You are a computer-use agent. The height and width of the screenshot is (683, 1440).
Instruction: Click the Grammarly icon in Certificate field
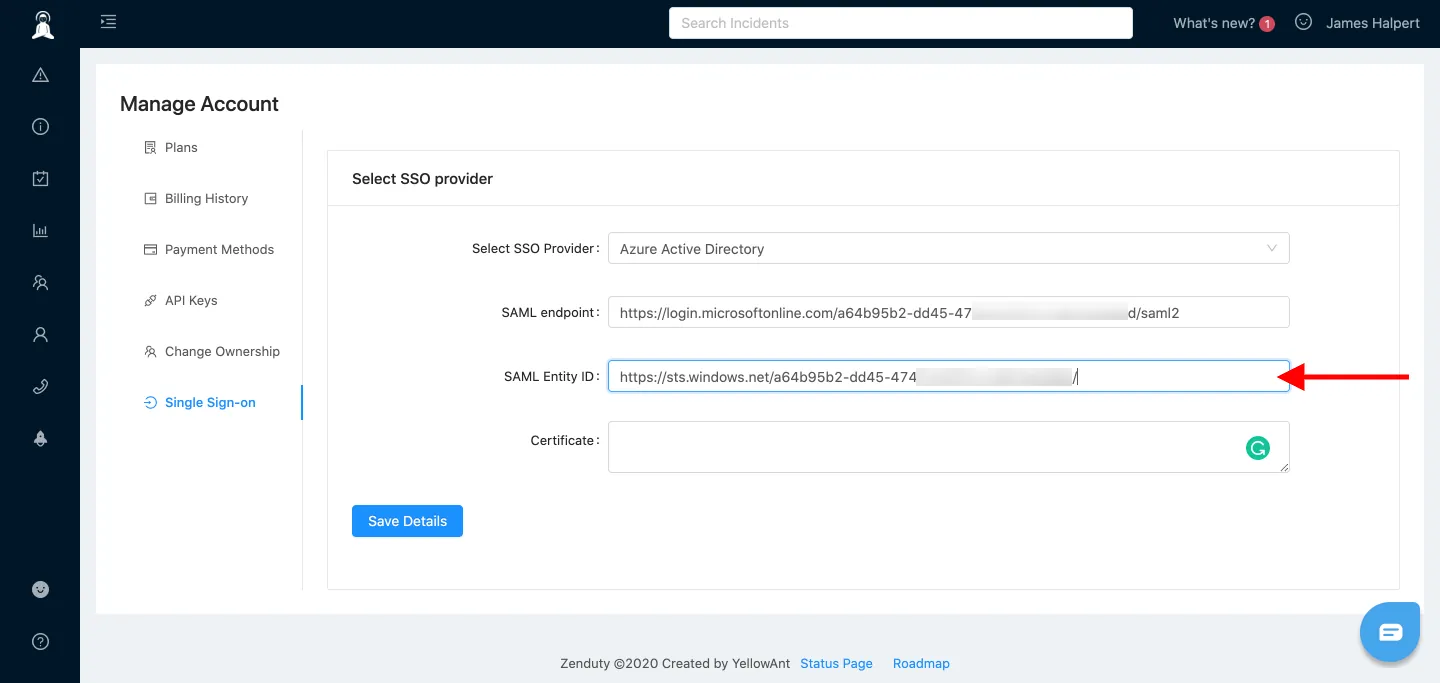click(x=1258, y=449)
